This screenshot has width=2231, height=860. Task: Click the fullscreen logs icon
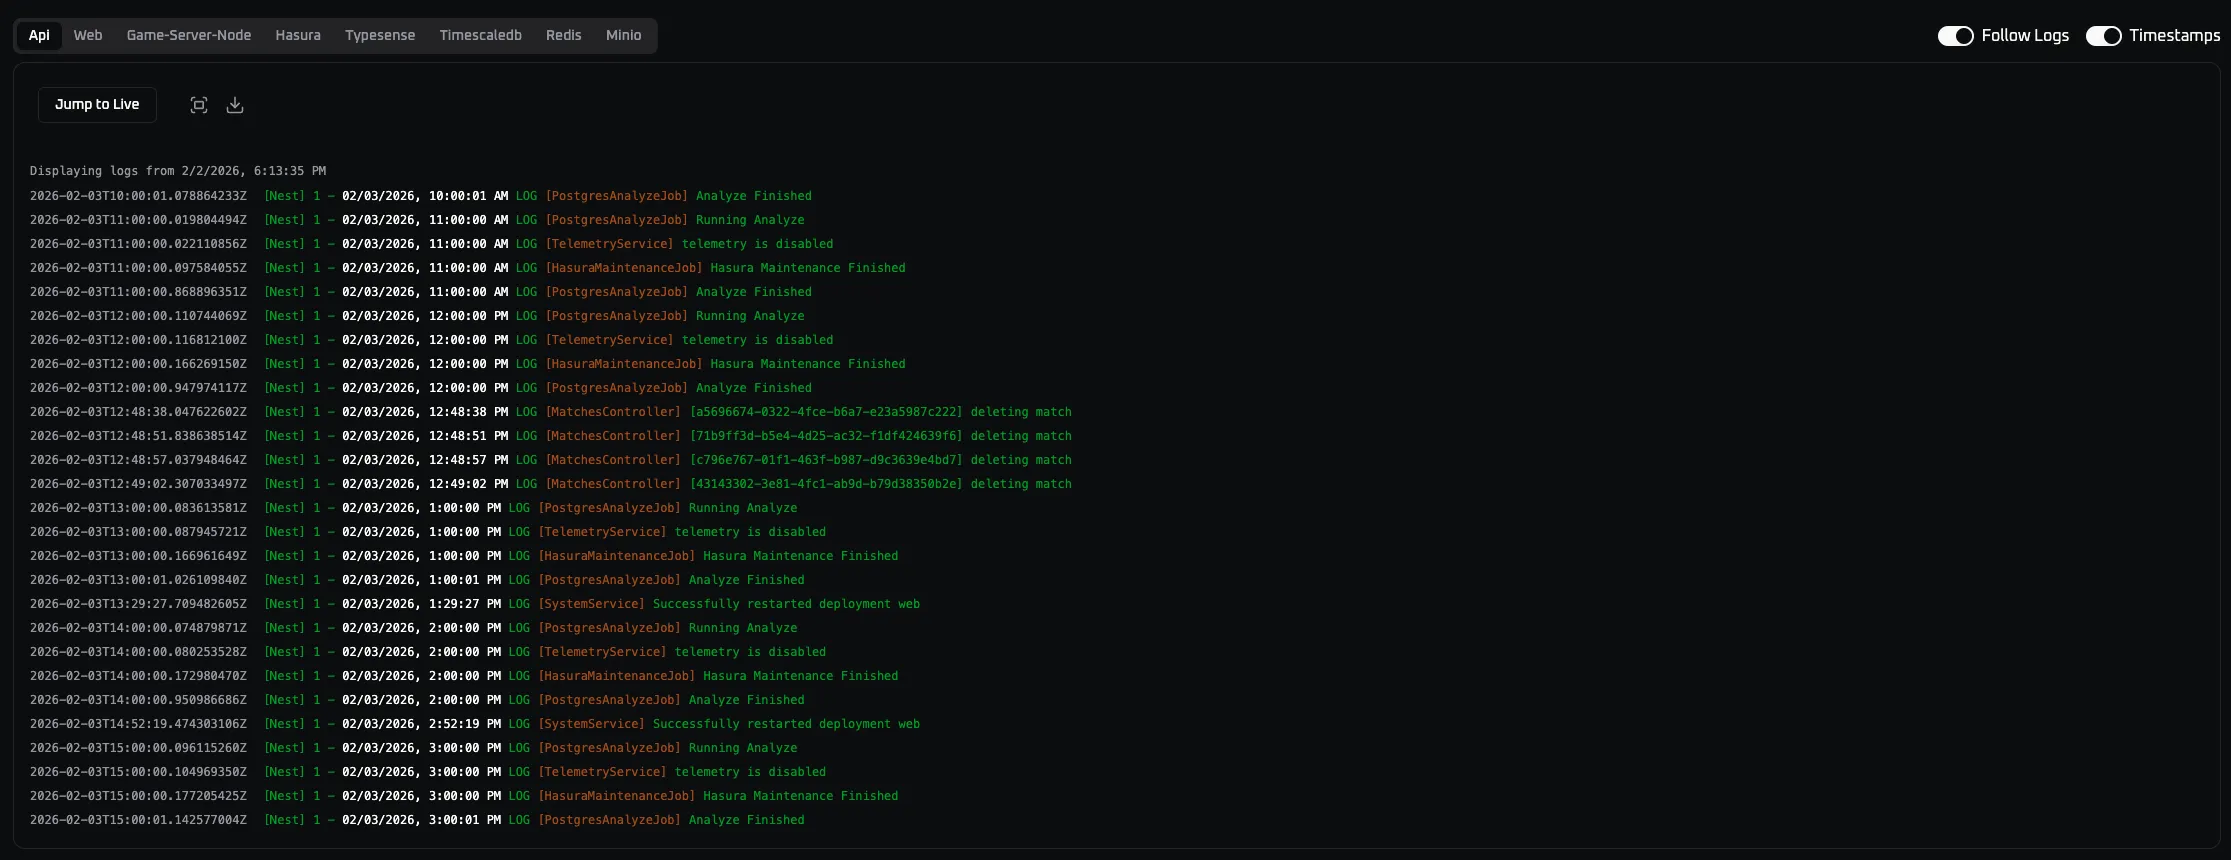(199, 105)
